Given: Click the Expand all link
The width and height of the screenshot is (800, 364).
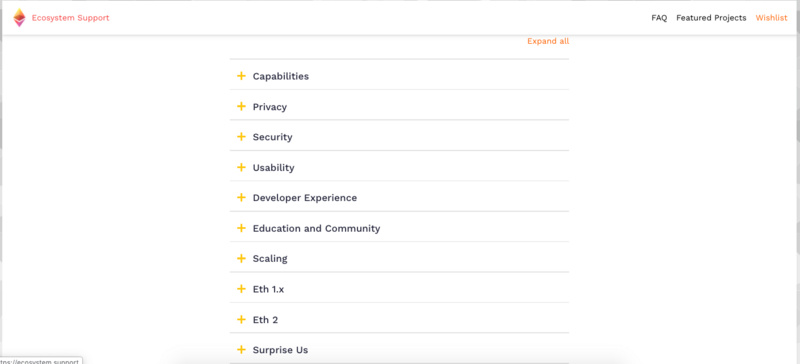Looking at the screenshot, I should coord(548,41).
